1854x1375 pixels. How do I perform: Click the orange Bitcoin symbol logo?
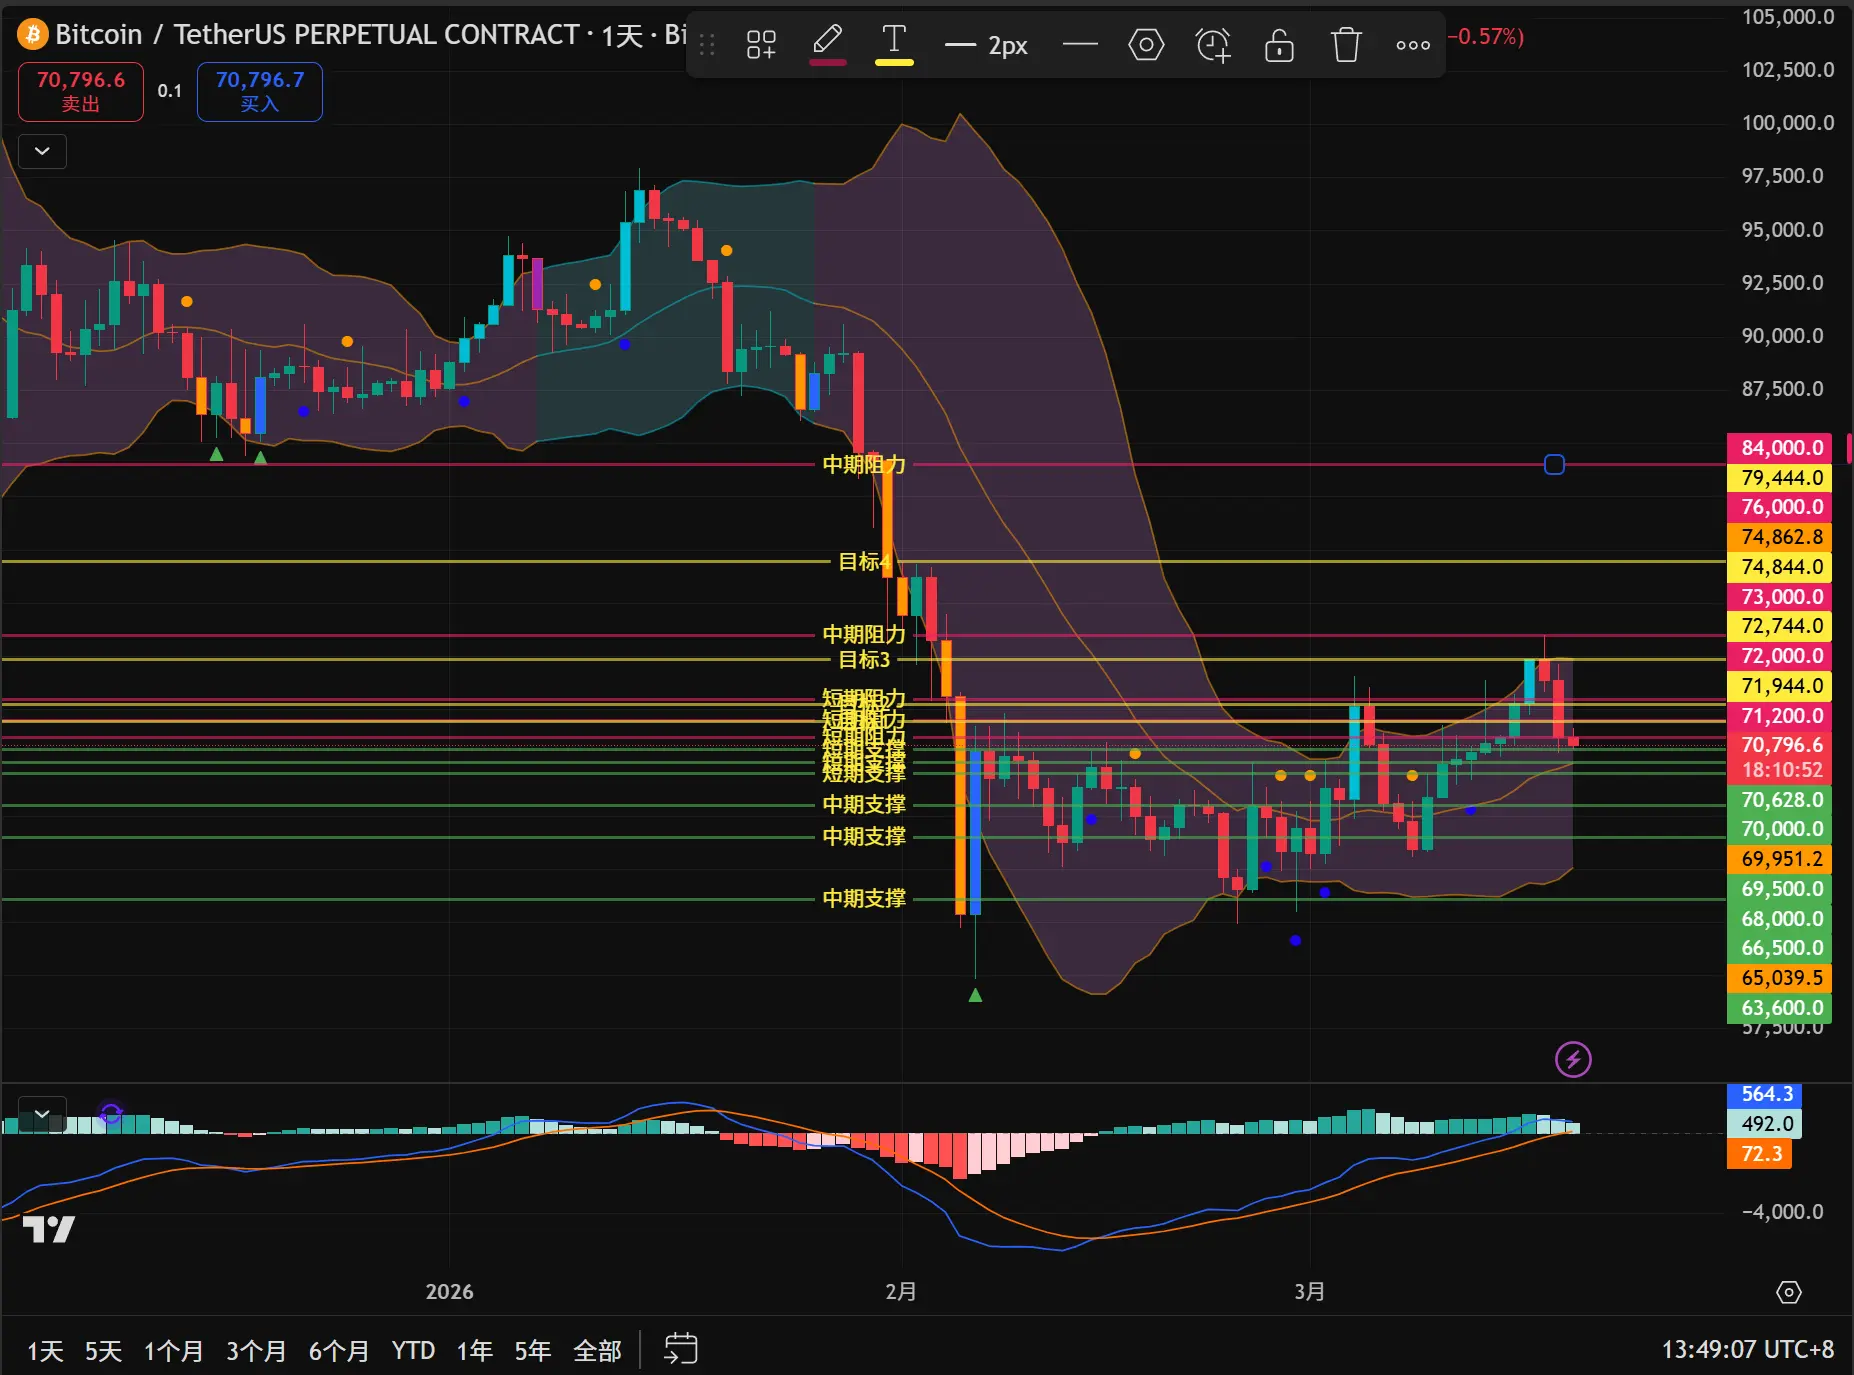click(x=32, y=35)
